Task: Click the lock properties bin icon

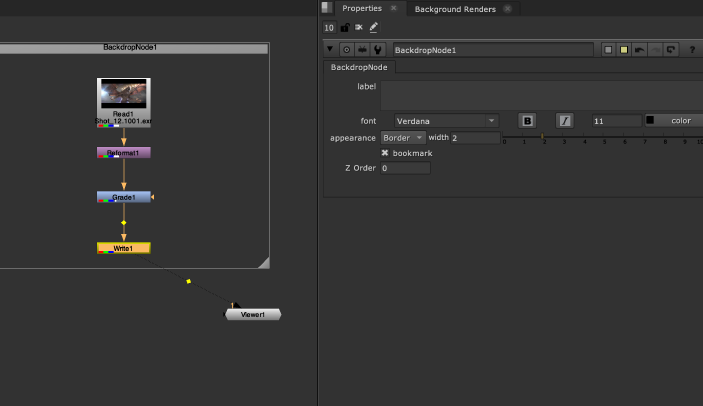Action: point(344,28)
